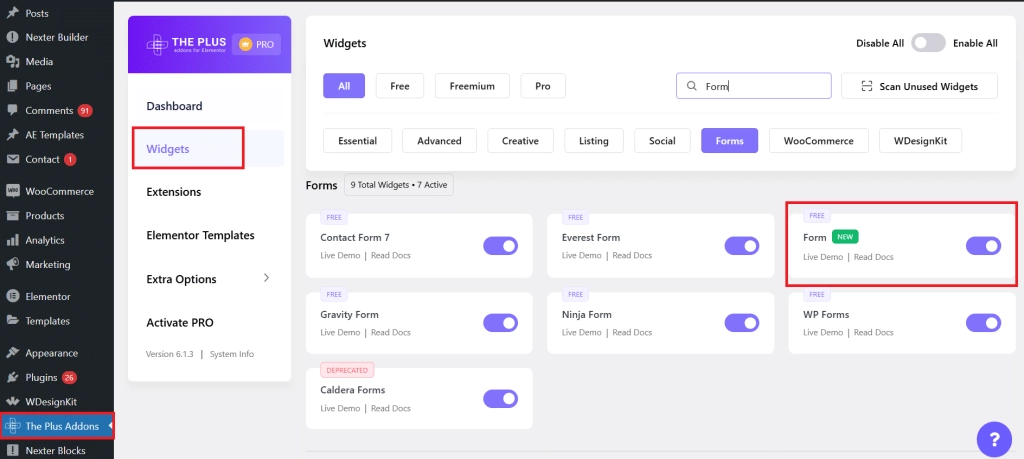Filter by WooCommerce category

tap(819, 140)
